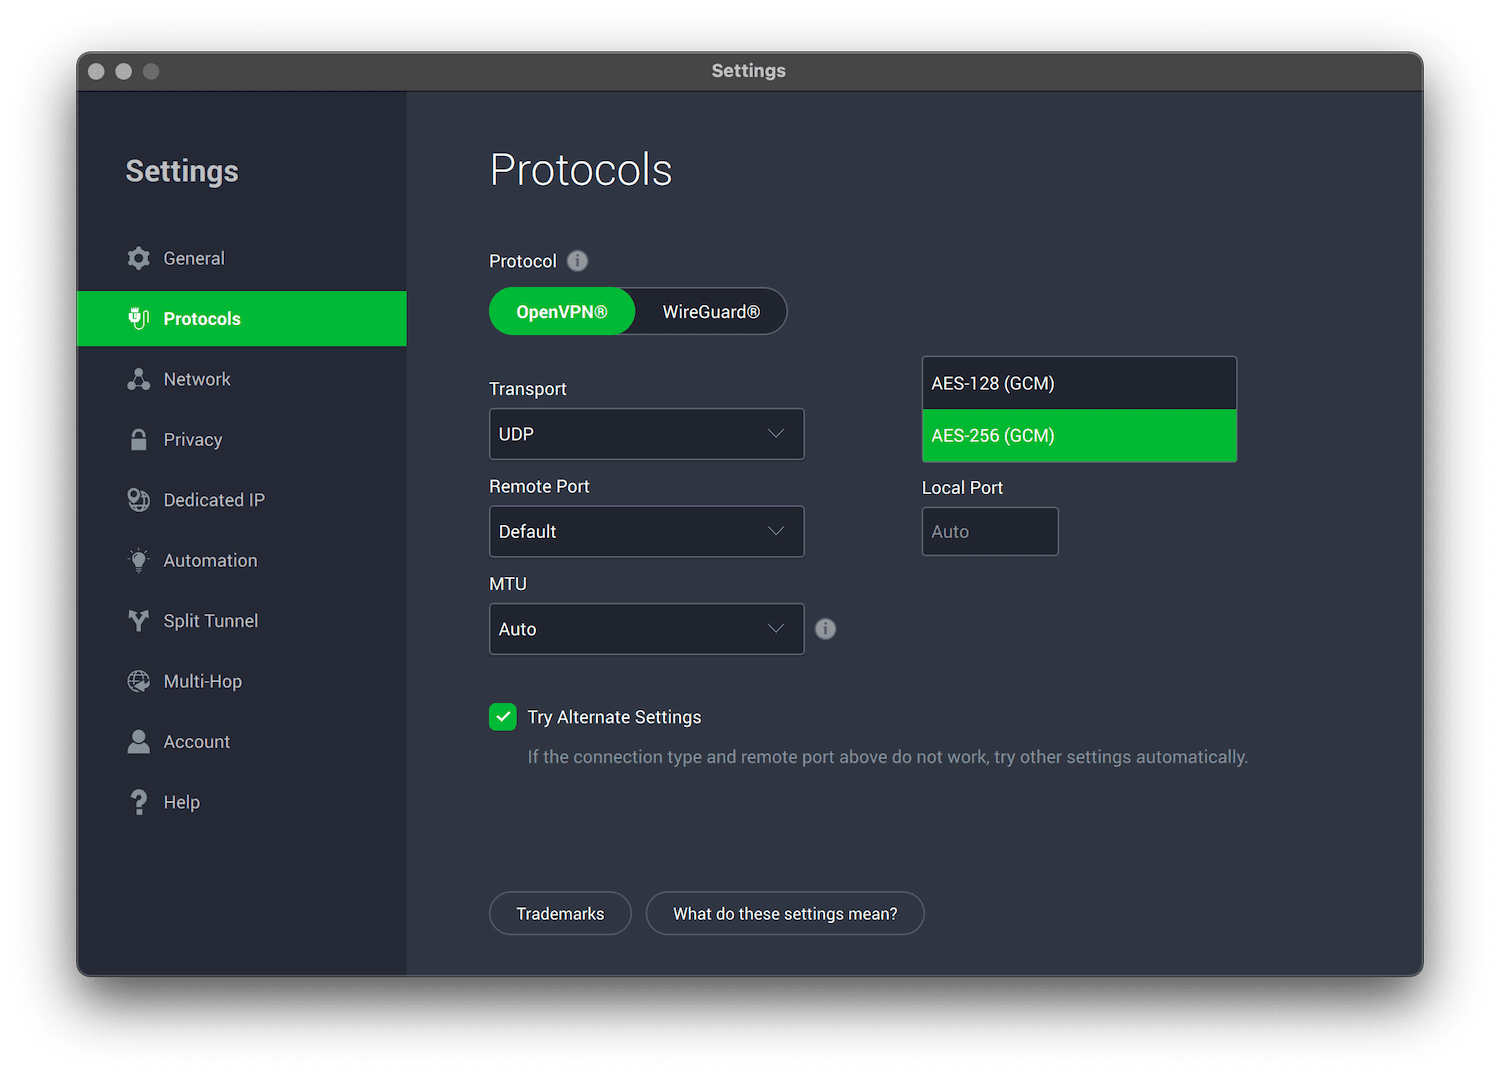This screenshot has height=1078, width=1500.
Task: Open the Transport UDP dropdown
Action: 646,434
